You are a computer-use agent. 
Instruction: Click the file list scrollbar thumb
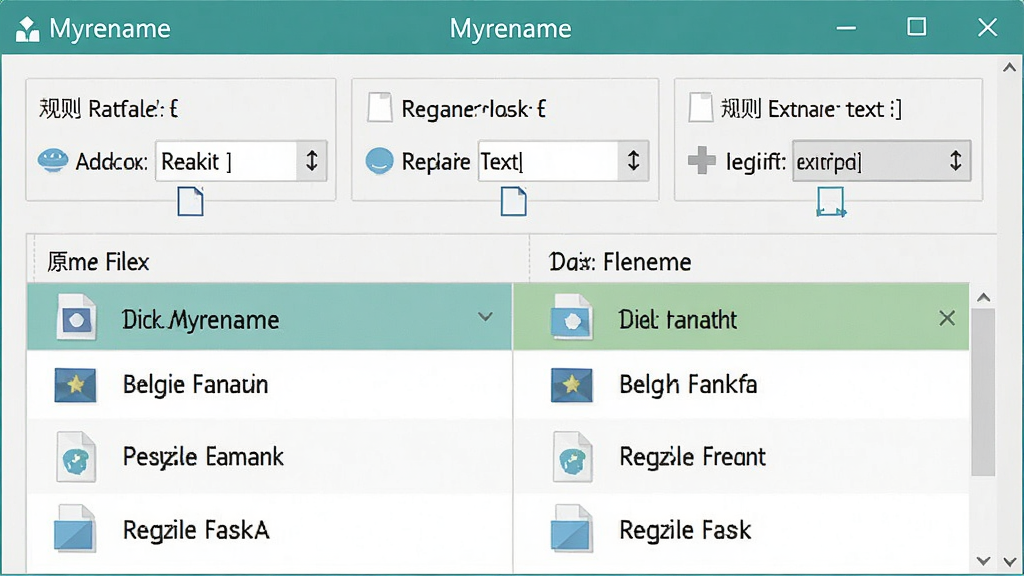click(983, 392)
